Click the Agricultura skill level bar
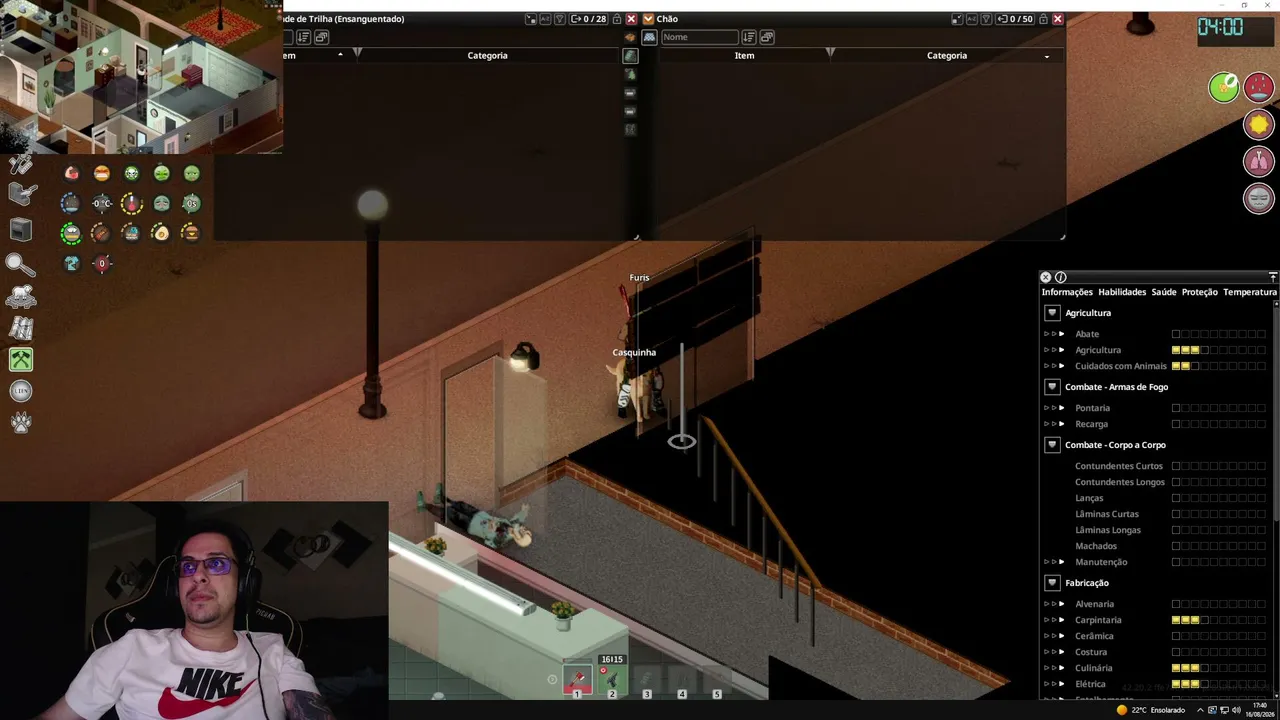This screenshot has width=1280, height=720. tap(1219, 350)
